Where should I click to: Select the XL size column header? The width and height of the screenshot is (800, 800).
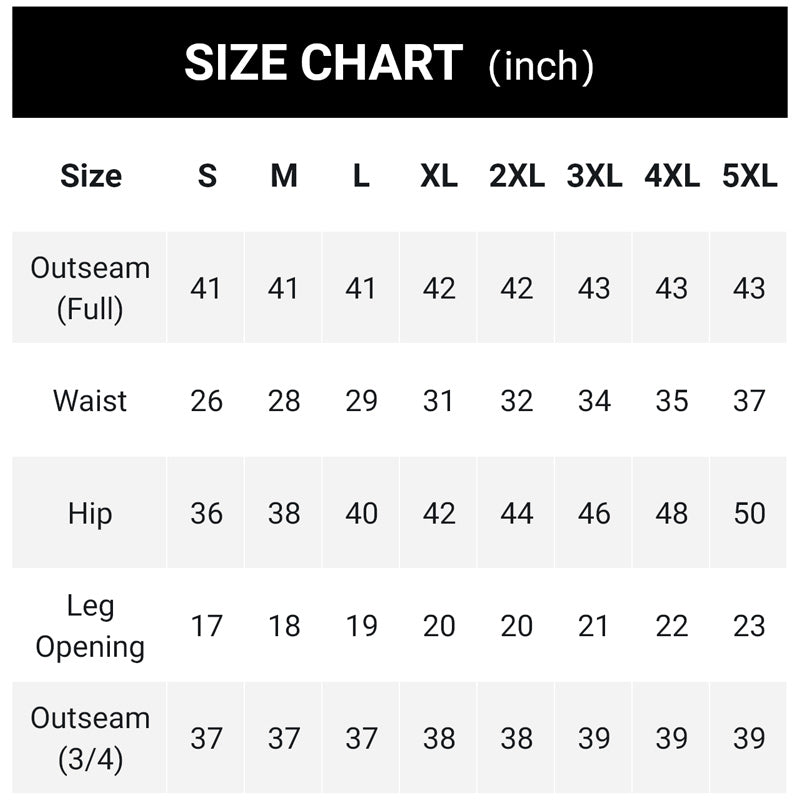pyautogui.click(x=439, y=176)
